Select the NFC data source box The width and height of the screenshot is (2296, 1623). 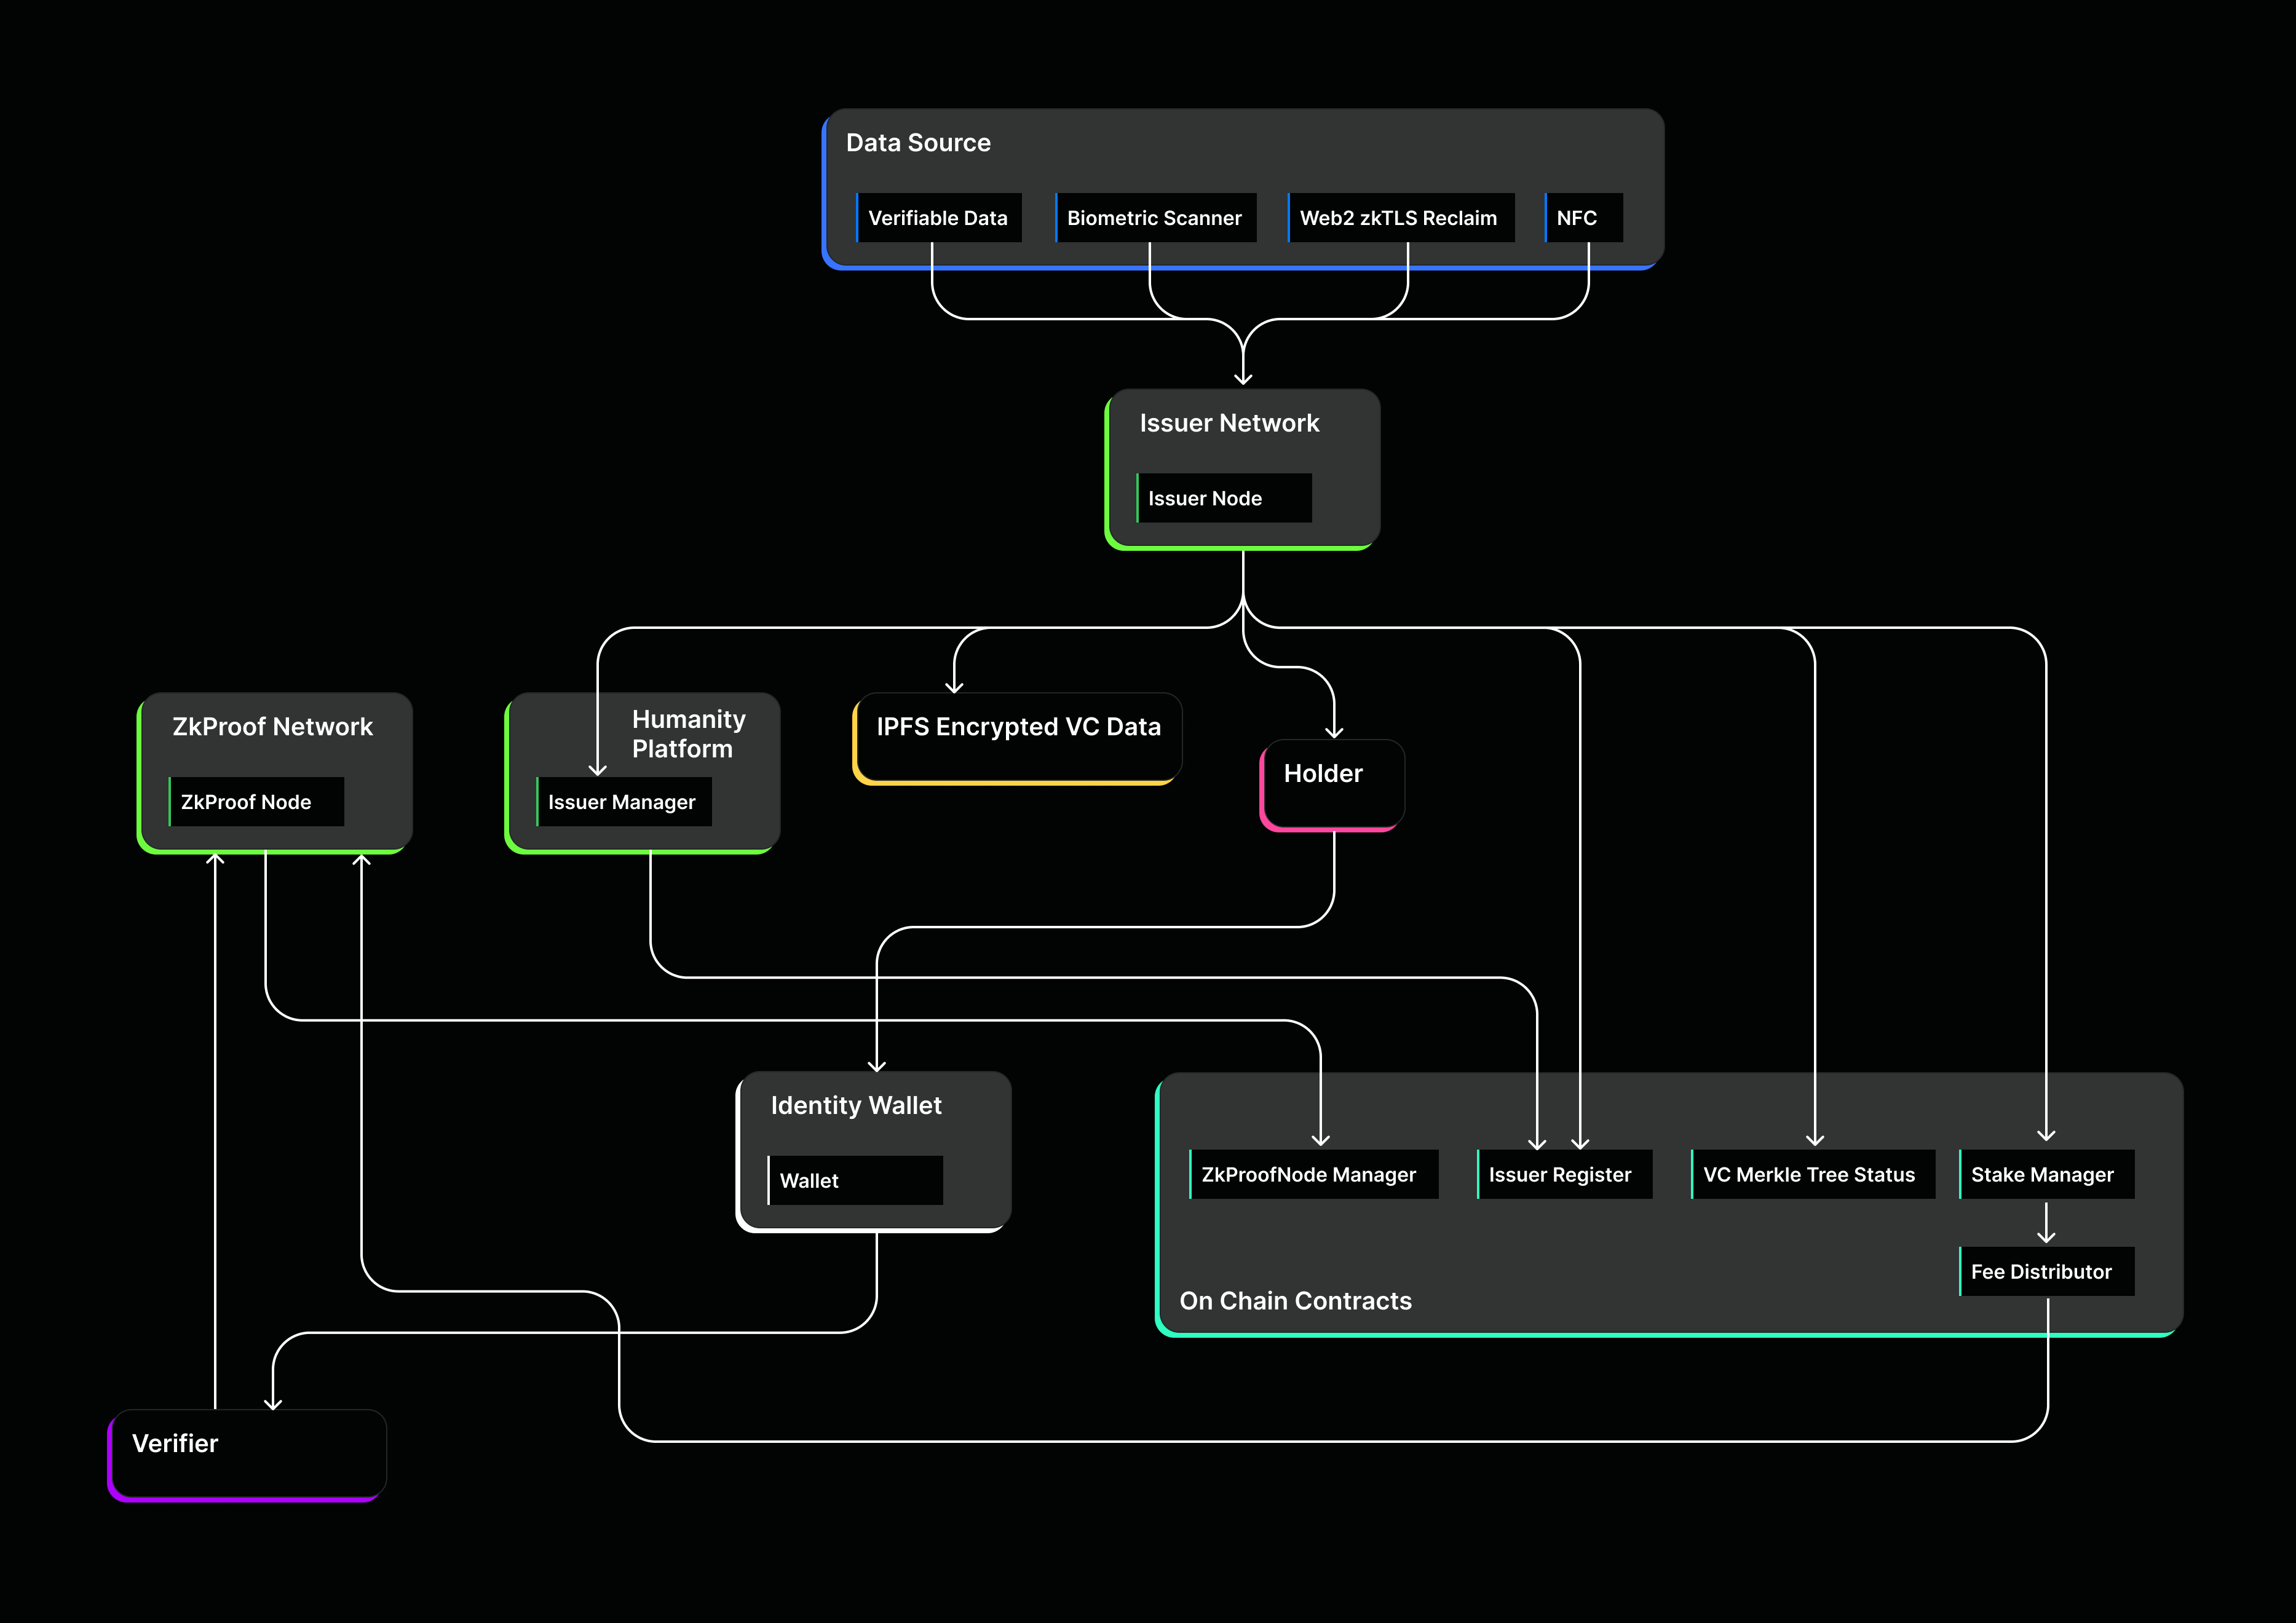coord(1582,218)
